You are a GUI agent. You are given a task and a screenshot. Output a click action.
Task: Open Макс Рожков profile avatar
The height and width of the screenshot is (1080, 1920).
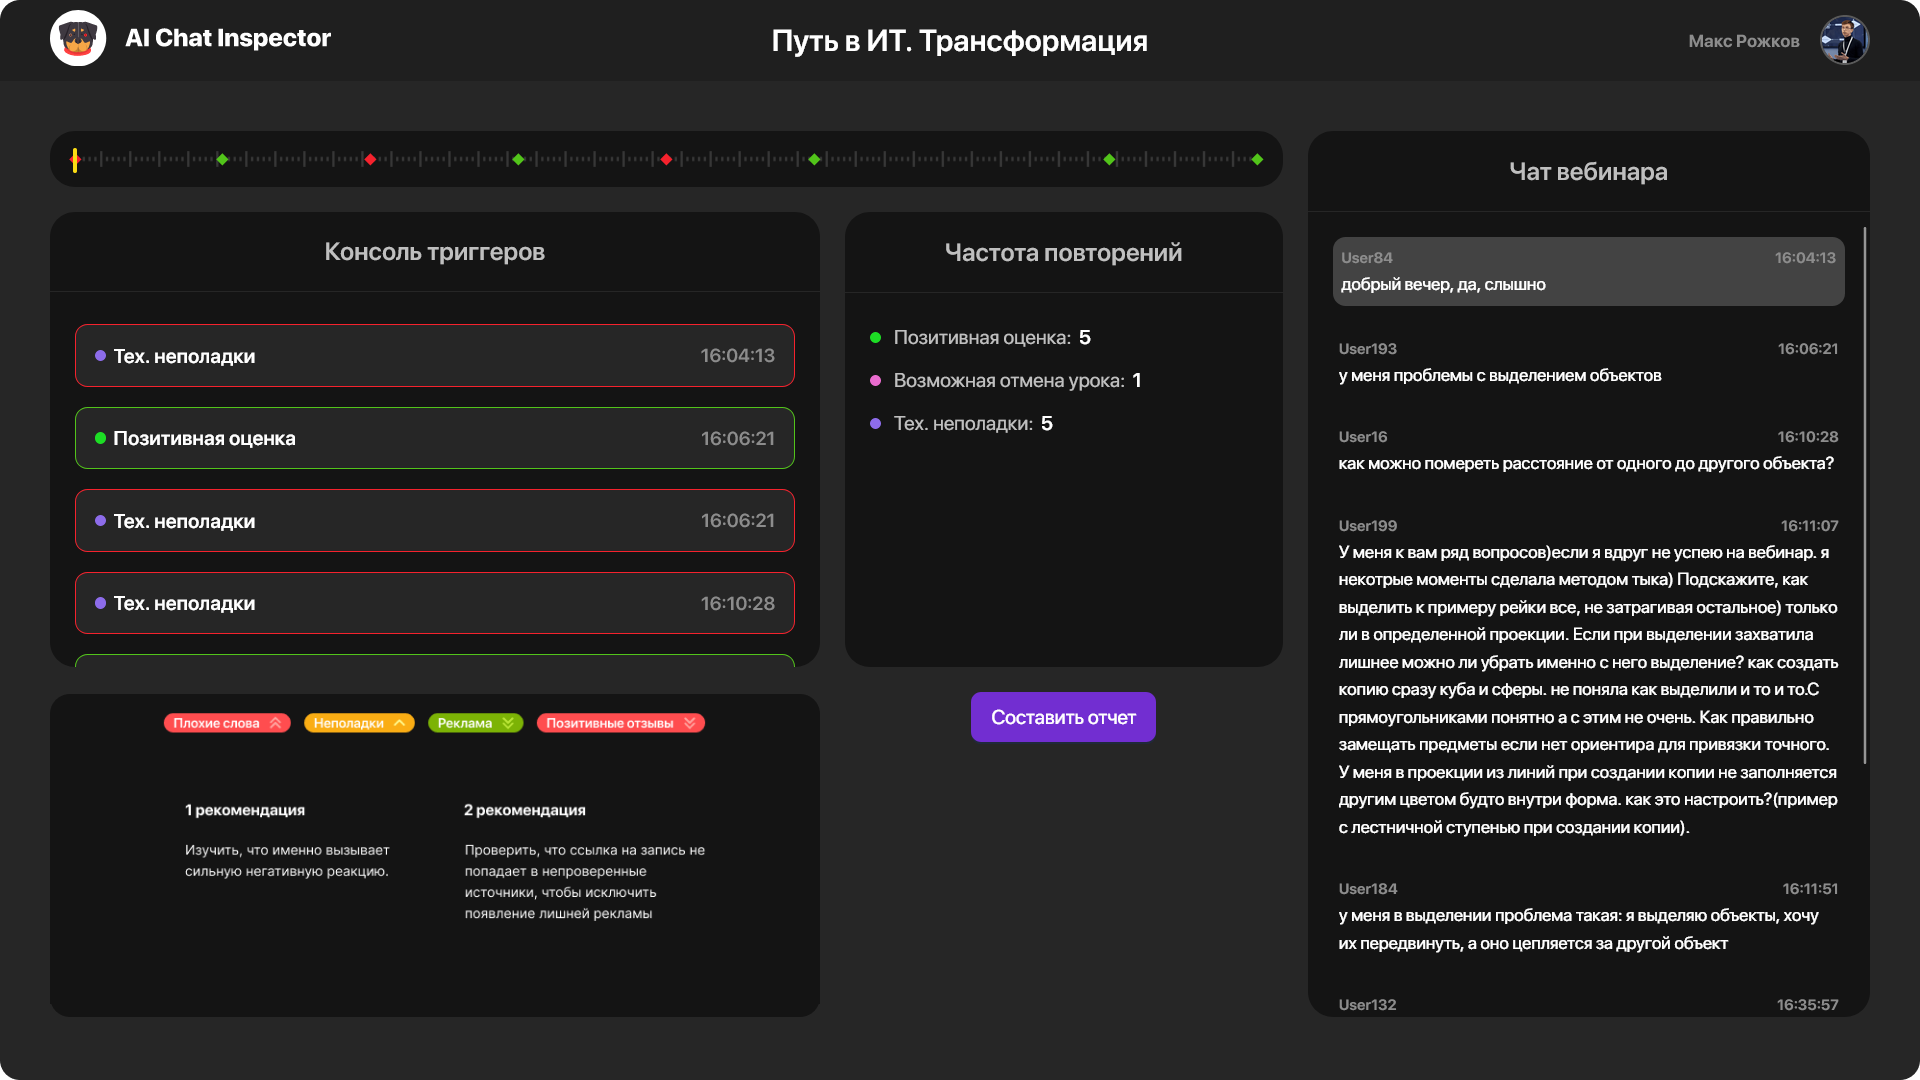(x=1844, y=41)
